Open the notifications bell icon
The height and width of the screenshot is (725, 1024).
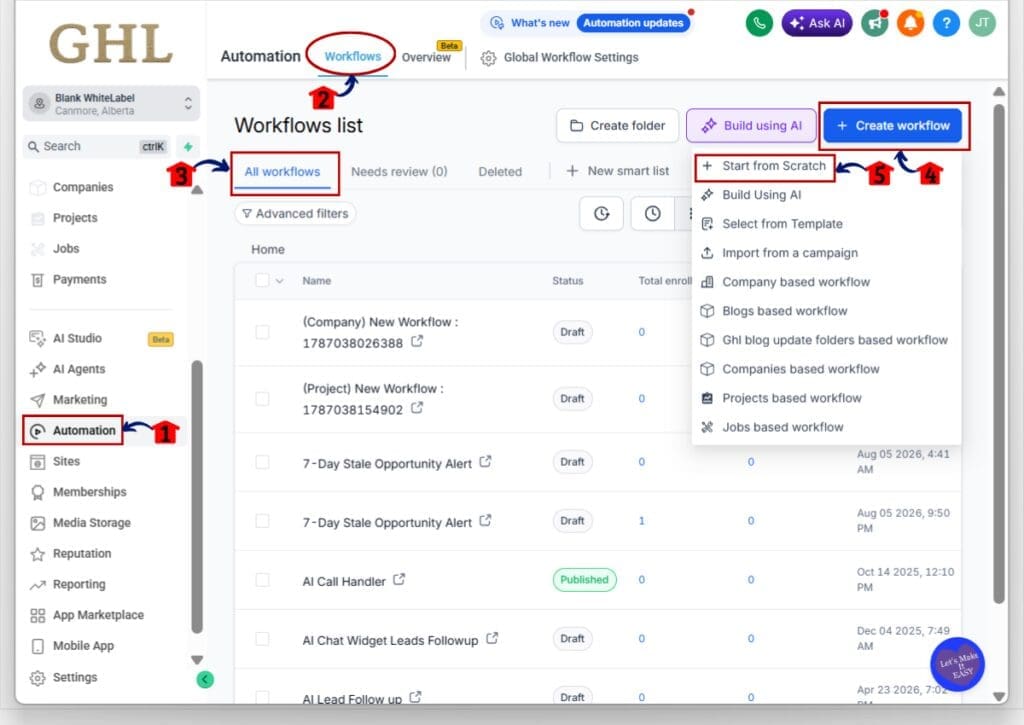click(910, 23)
